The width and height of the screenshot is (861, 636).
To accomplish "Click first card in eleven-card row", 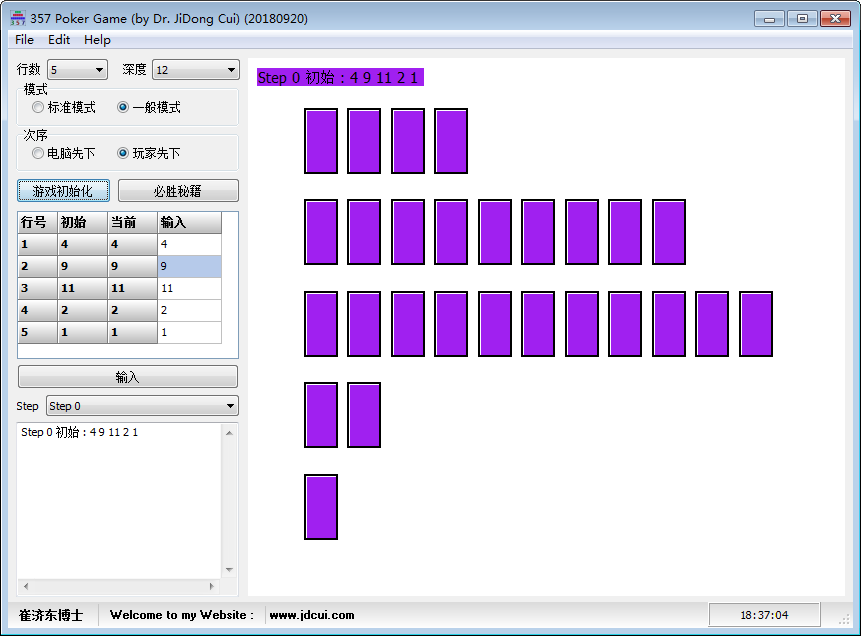I will [321, 324].
